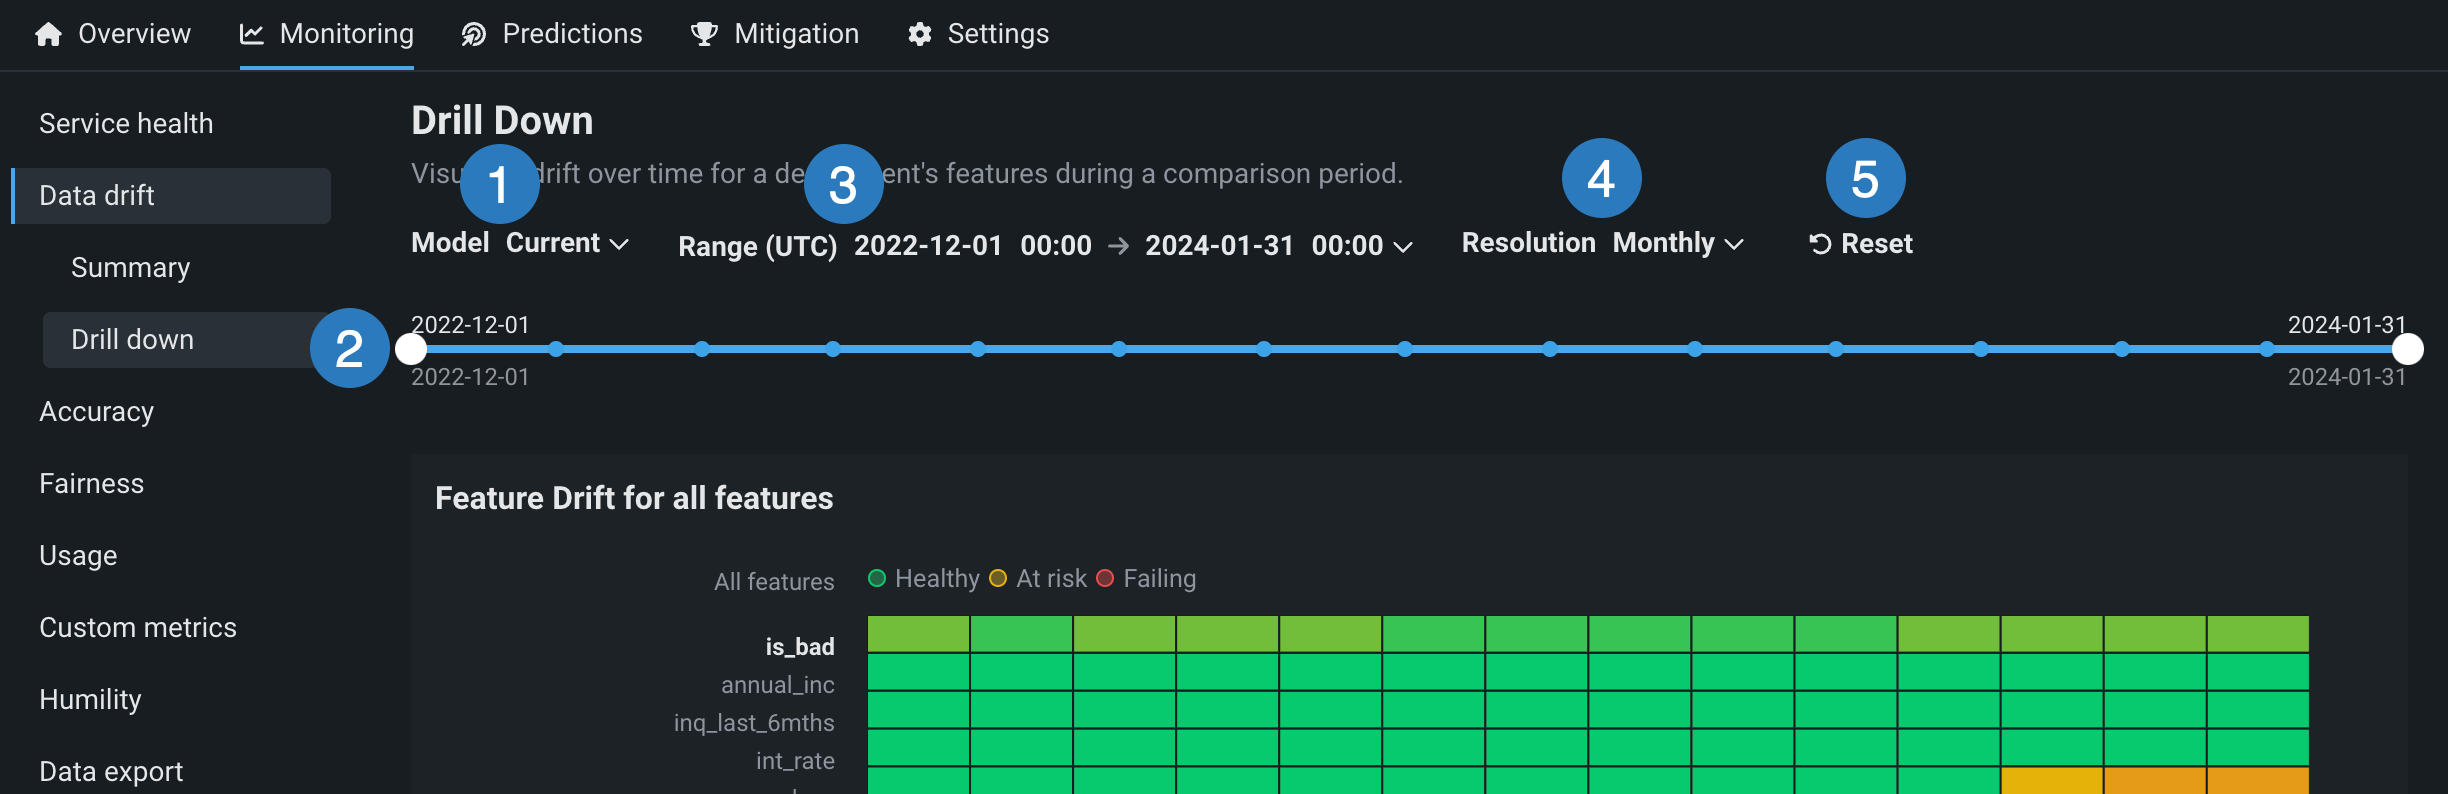Click the is_bad feature row label
The height and width of the screenshot is (794, 2448).
tap(799, 647)
